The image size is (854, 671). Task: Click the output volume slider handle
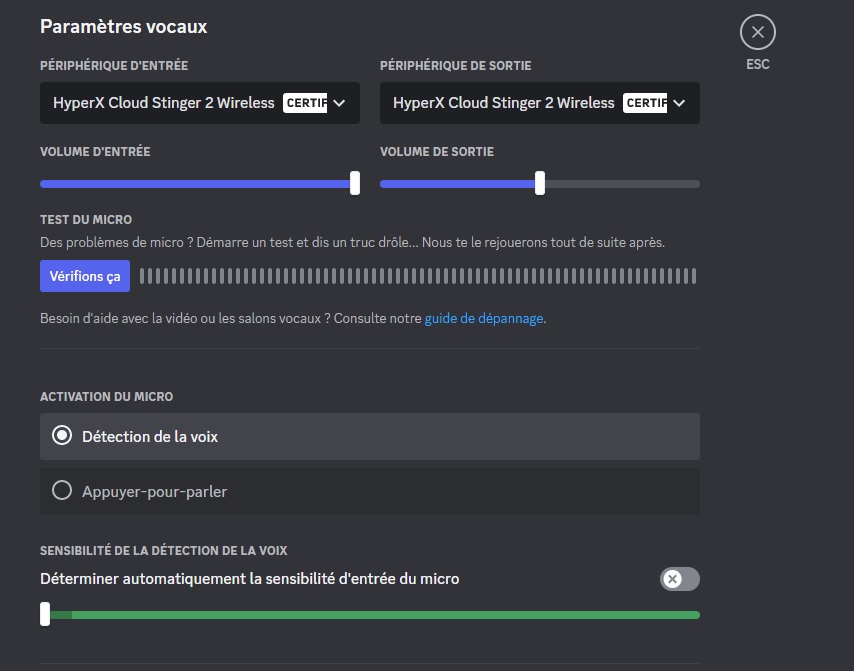540,184
